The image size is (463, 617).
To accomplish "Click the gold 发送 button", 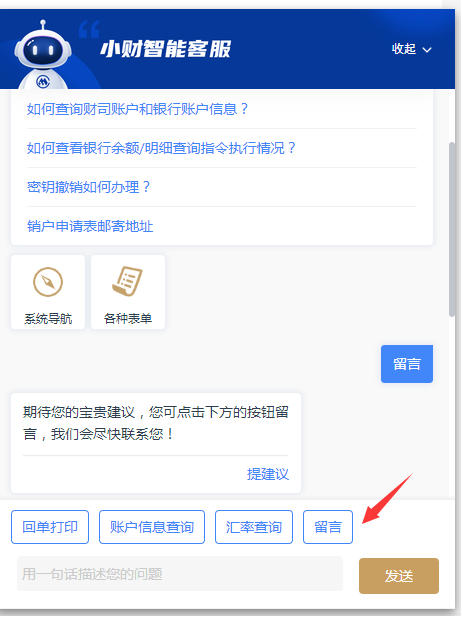I will click(x=399, y=576).
